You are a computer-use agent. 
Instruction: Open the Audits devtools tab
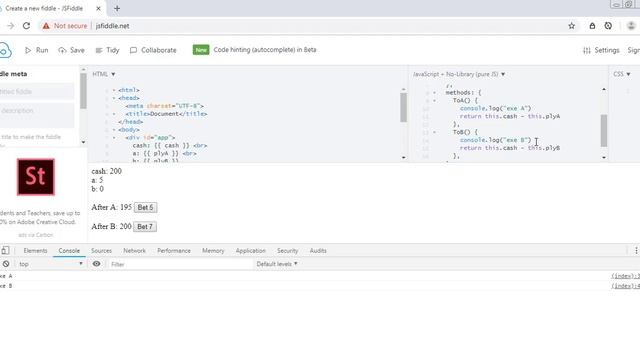click(318, 251)
